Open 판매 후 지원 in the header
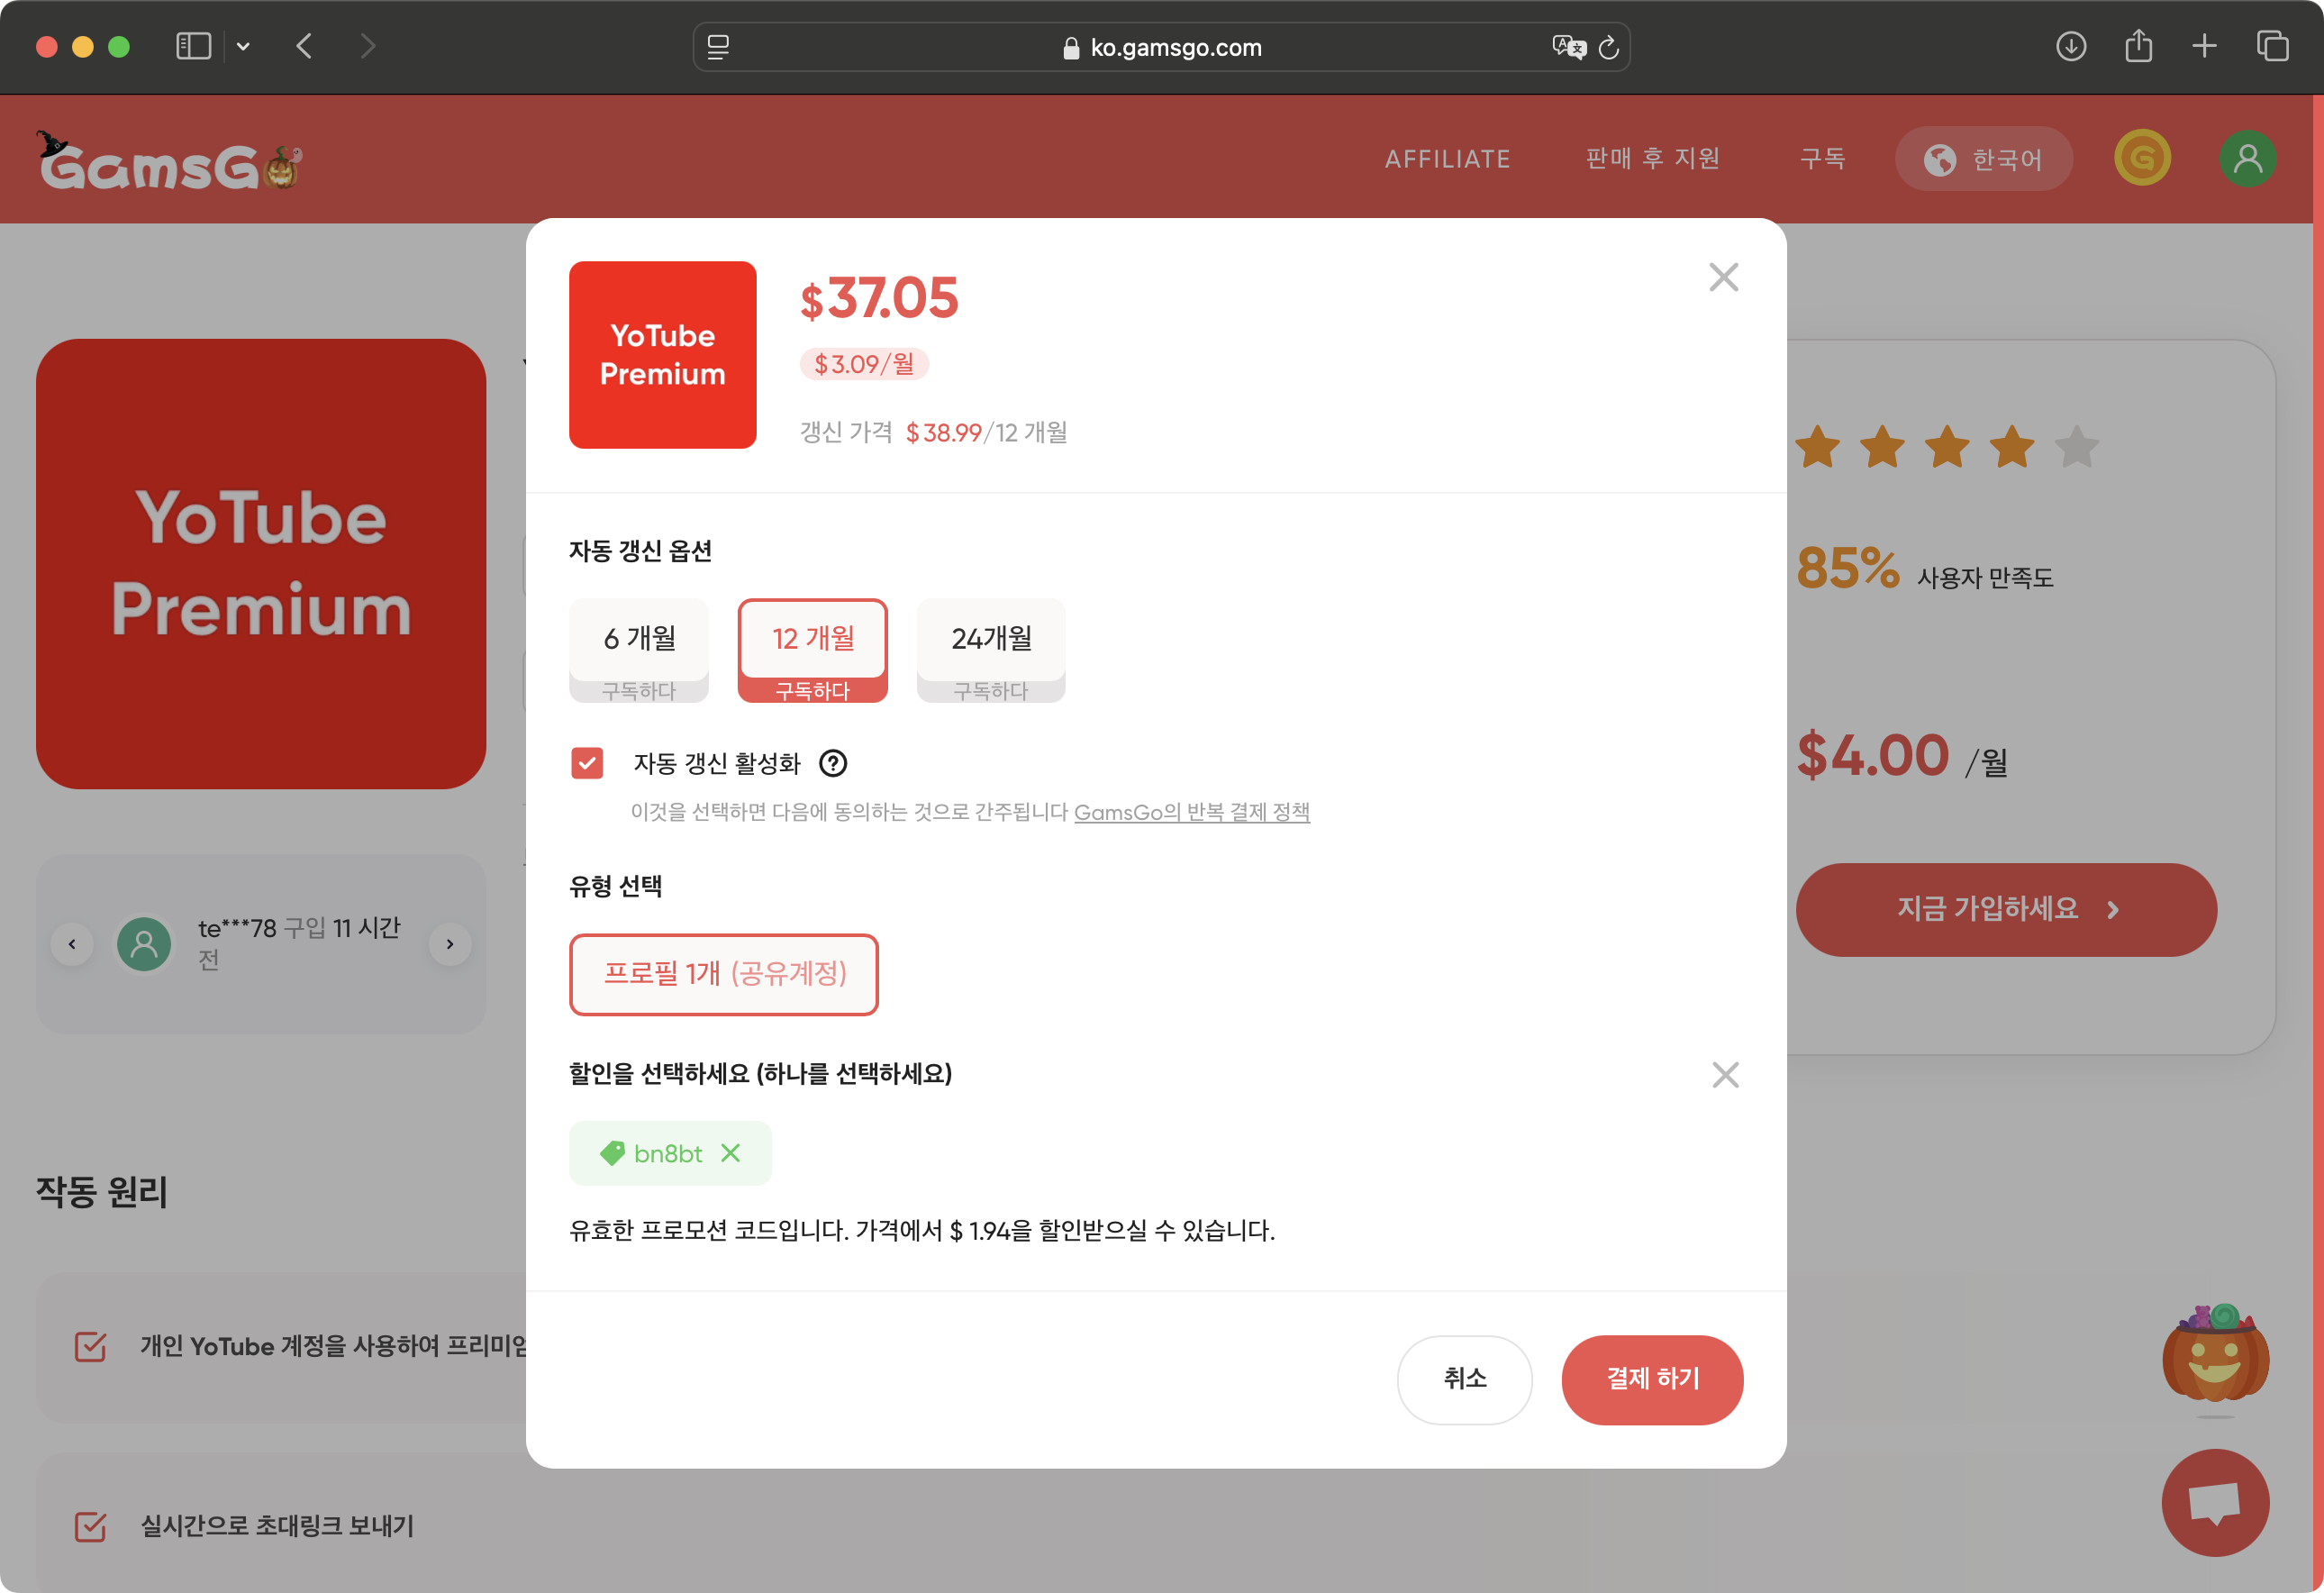Screen dimensions: 2324x1593 (x=1652, y=158)
